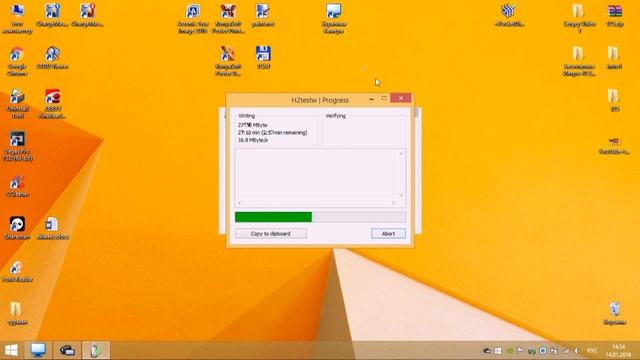Select the WinRAR archive icon on desktop
This screenshot has height=360, width=640.
click(x=615, y=15)
